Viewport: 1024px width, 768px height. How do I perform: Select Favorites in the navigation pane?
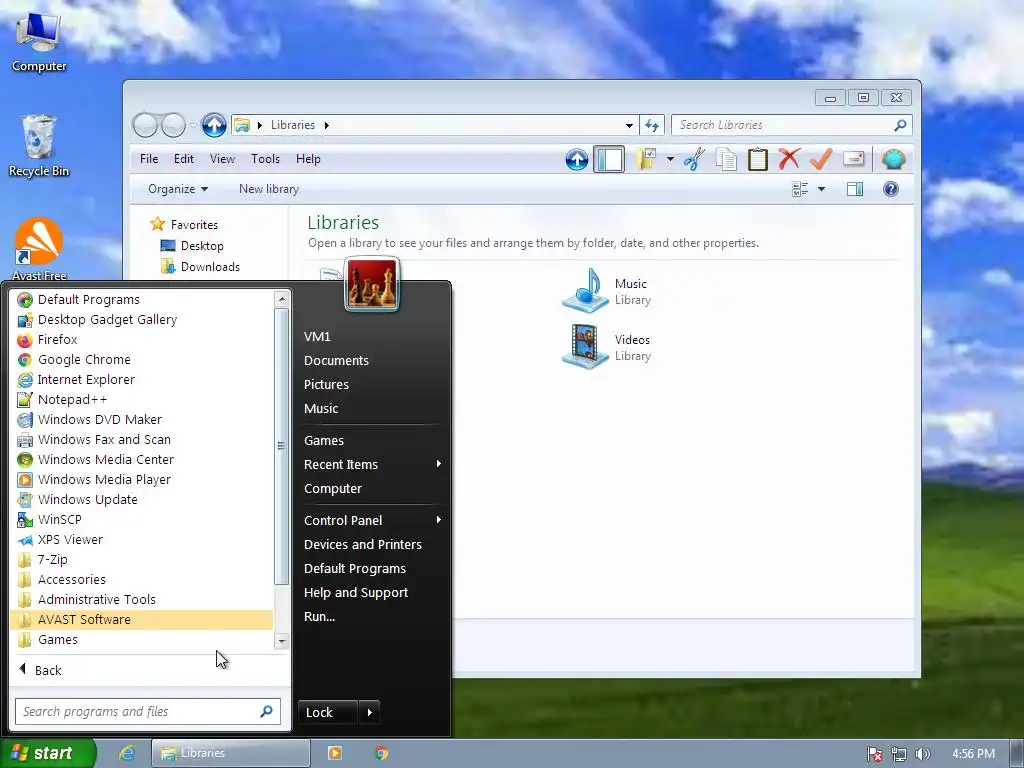[194, 225]
